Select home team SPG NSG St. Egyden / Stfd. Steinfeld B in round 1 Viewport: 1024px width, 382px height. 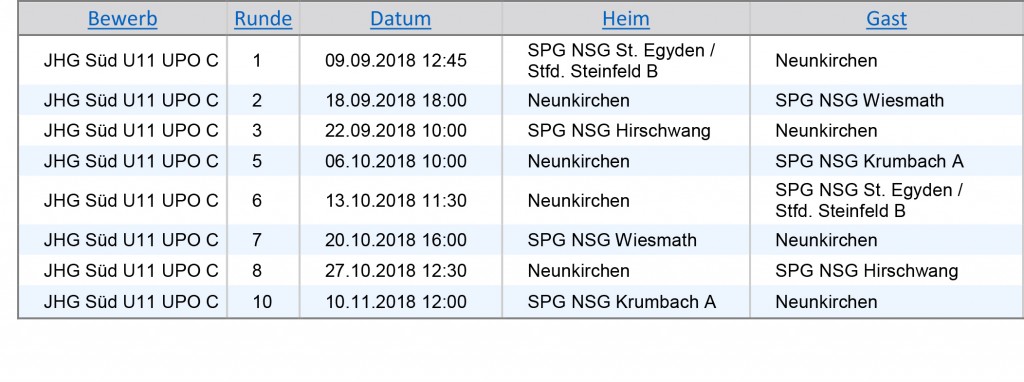621,61
